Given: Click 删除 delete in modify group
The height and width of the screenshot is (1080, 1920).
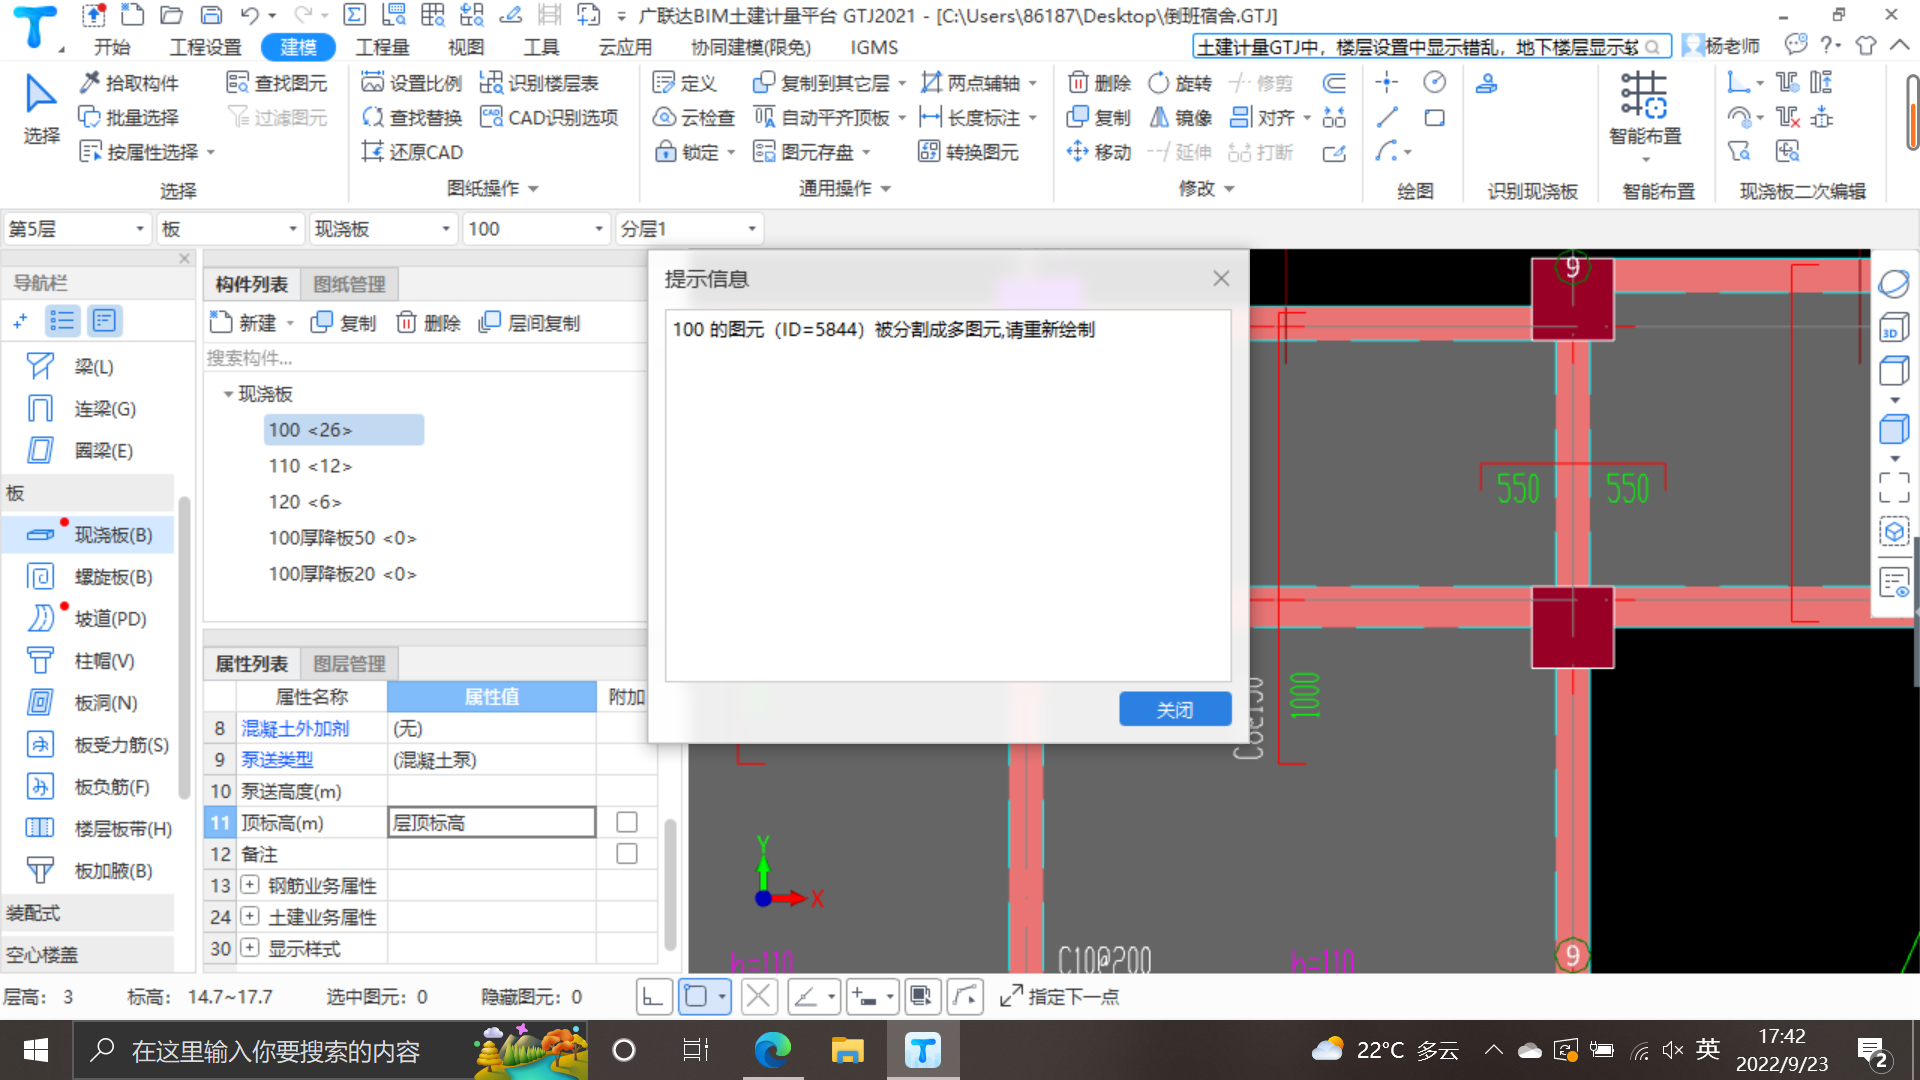Looking at the screenshot, I should tap(1098, 83).
